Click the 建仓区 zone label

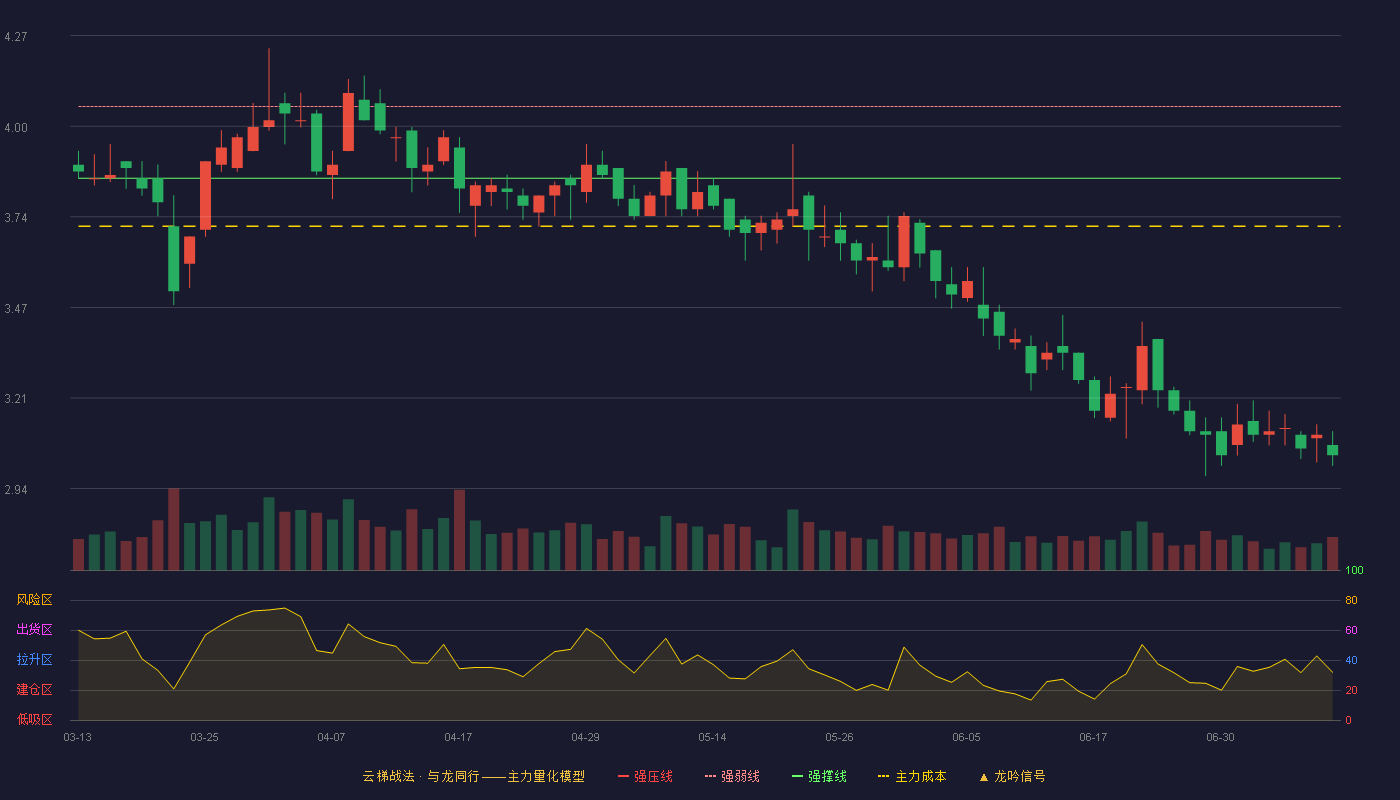[x=34, y=690]
